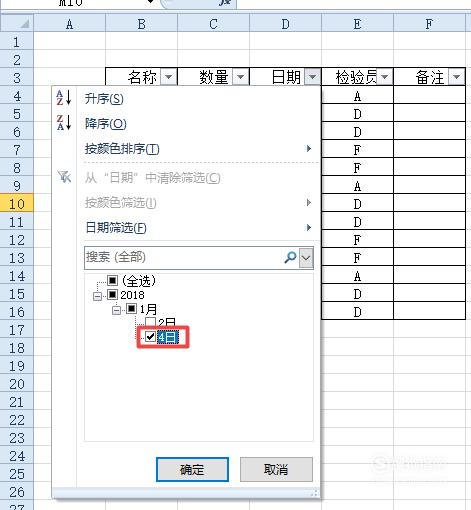Collapse the 2018 tree node
Screen dimensions: 471x510
point(97,296)
